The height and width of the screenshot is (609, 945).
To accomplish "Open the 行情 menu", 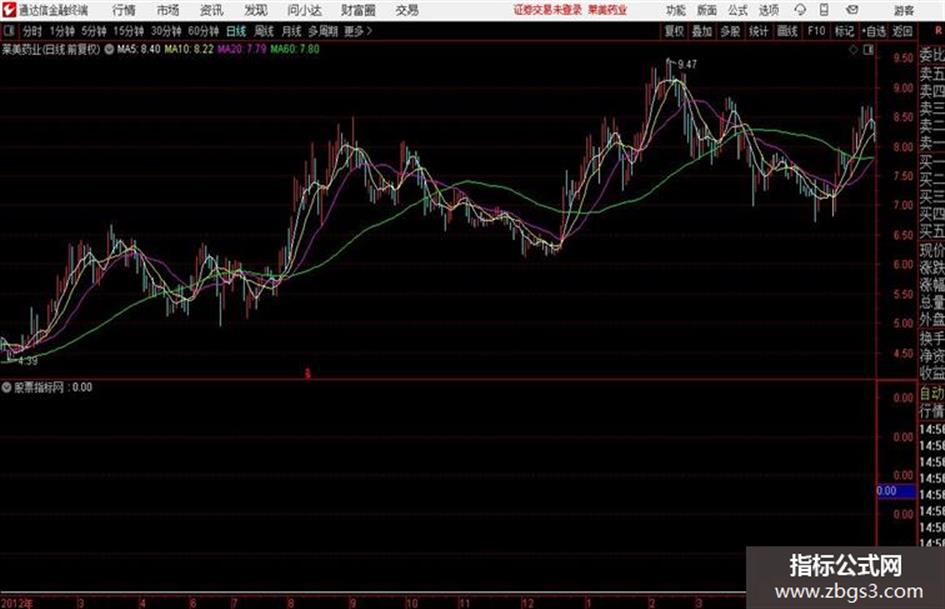I will 124,10.
